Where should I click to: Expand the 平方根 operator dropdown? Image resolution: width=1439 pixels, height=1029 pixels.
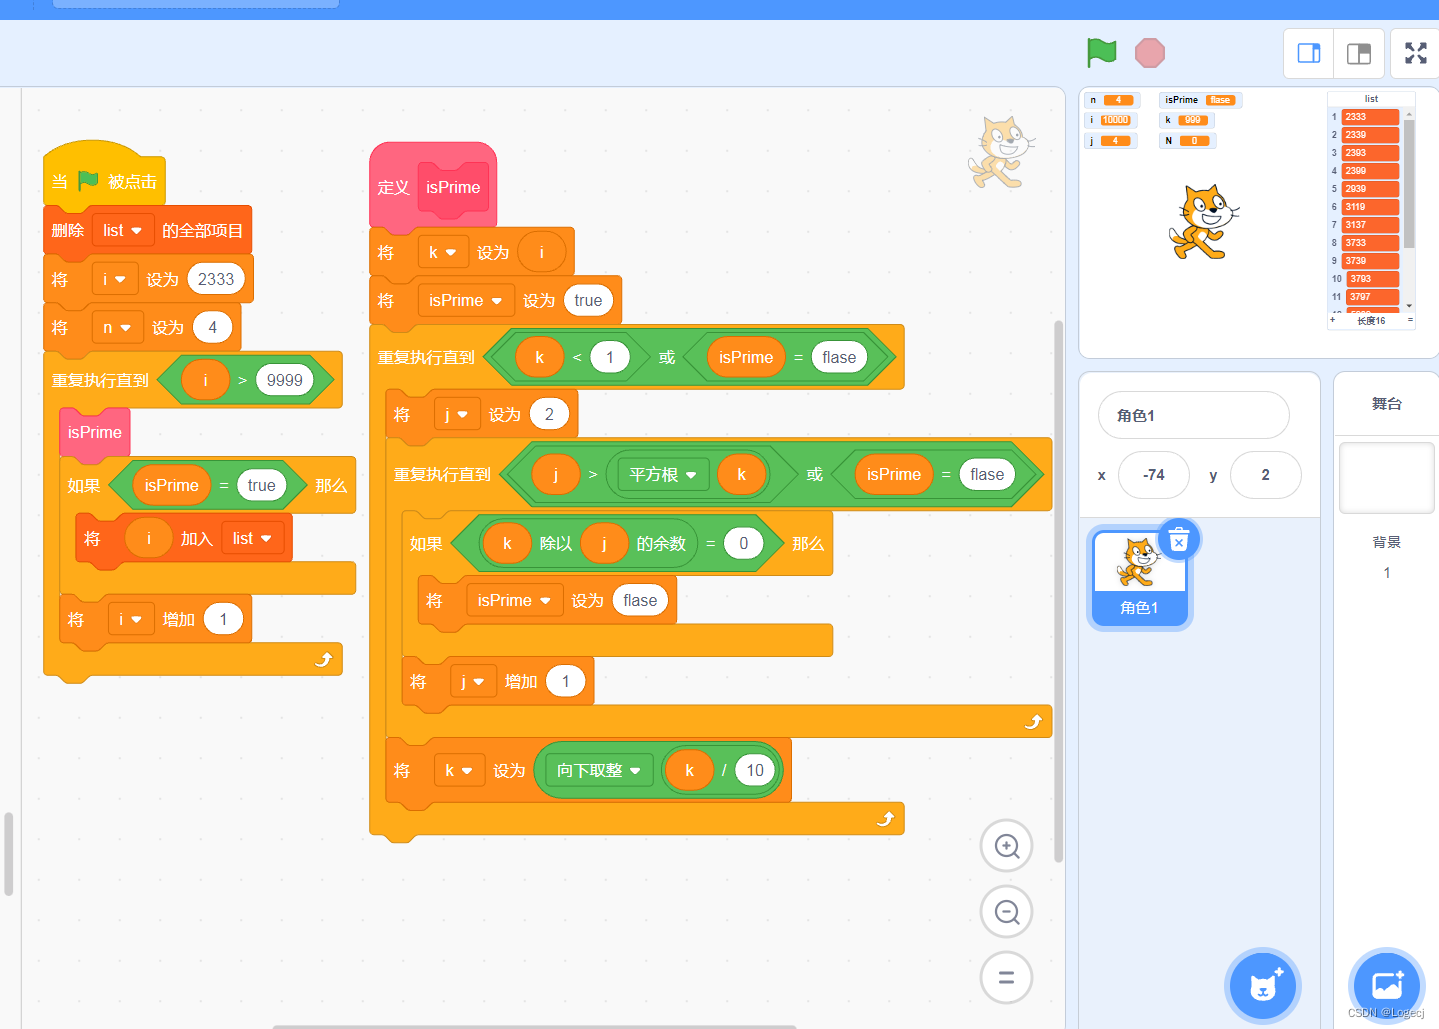(663, 475)
